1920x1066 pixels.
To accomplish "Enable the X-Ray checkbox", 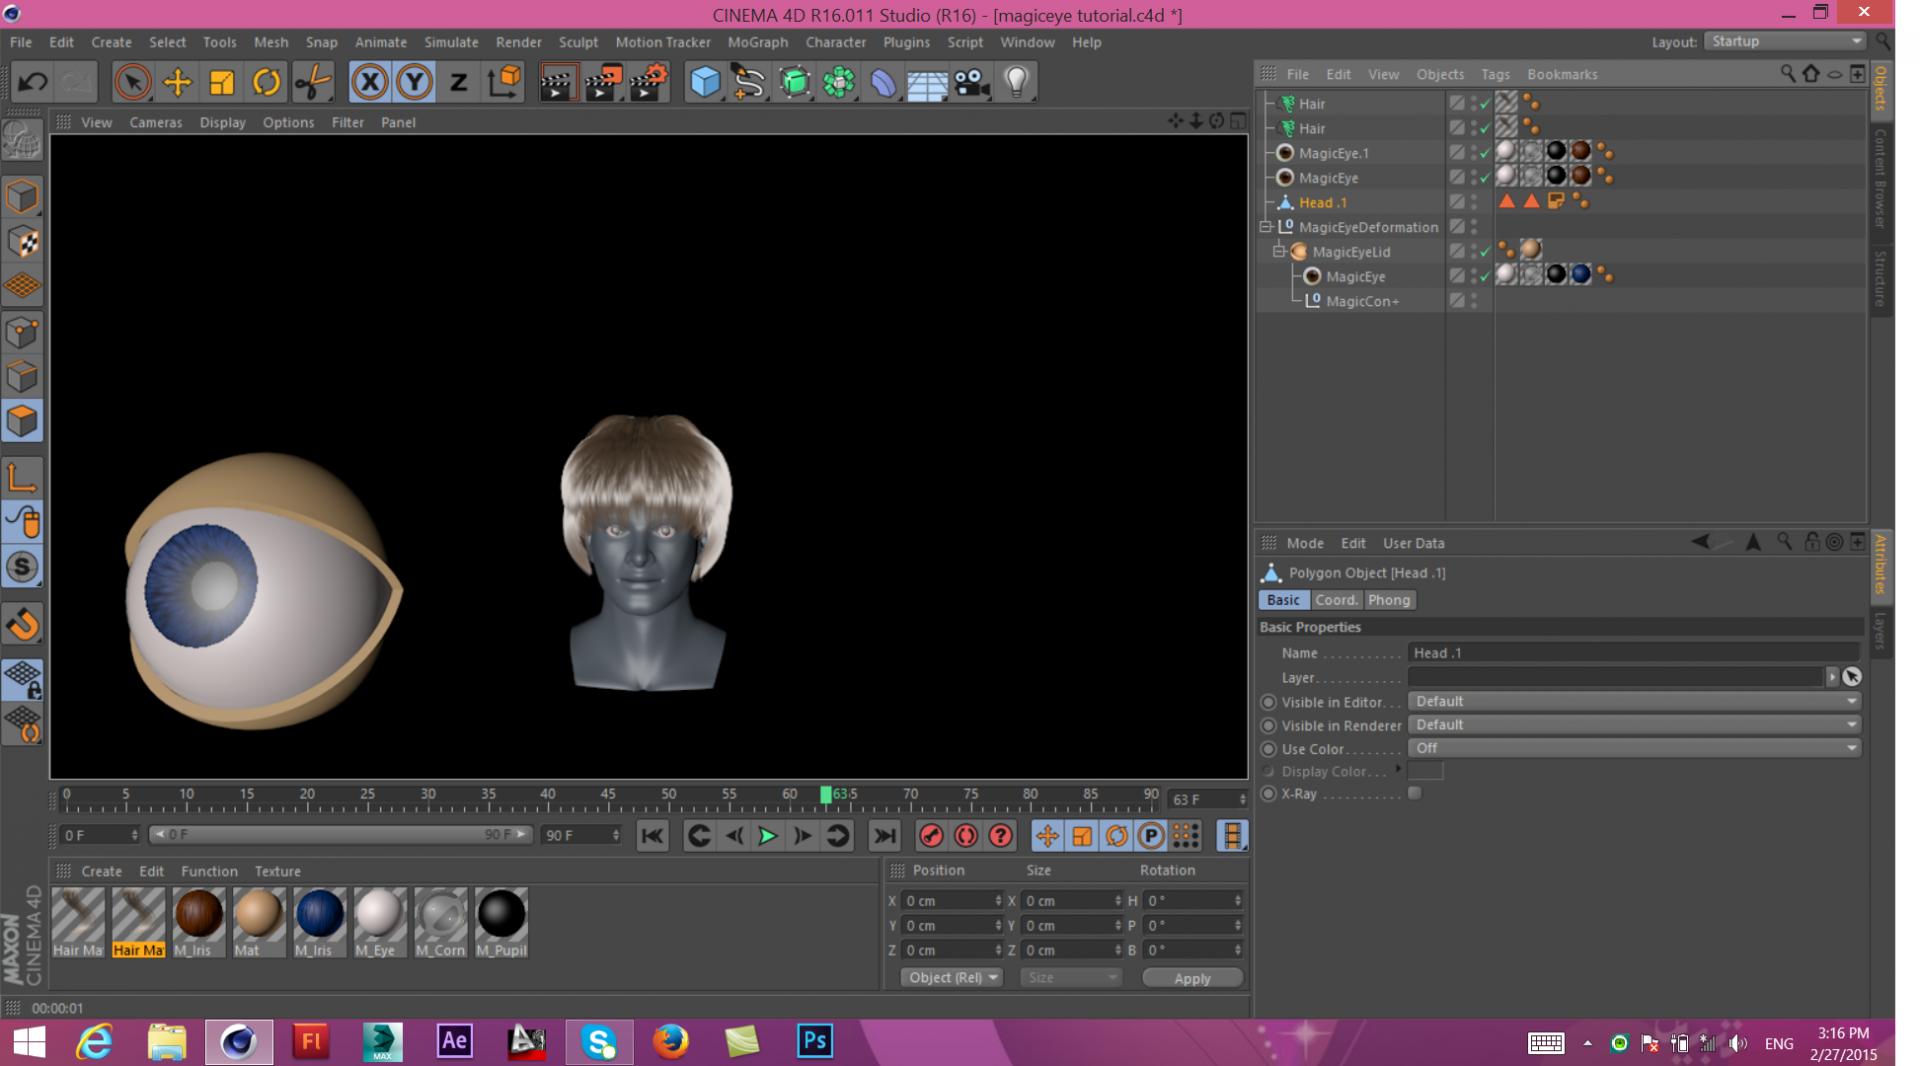I will point(1414,793).
